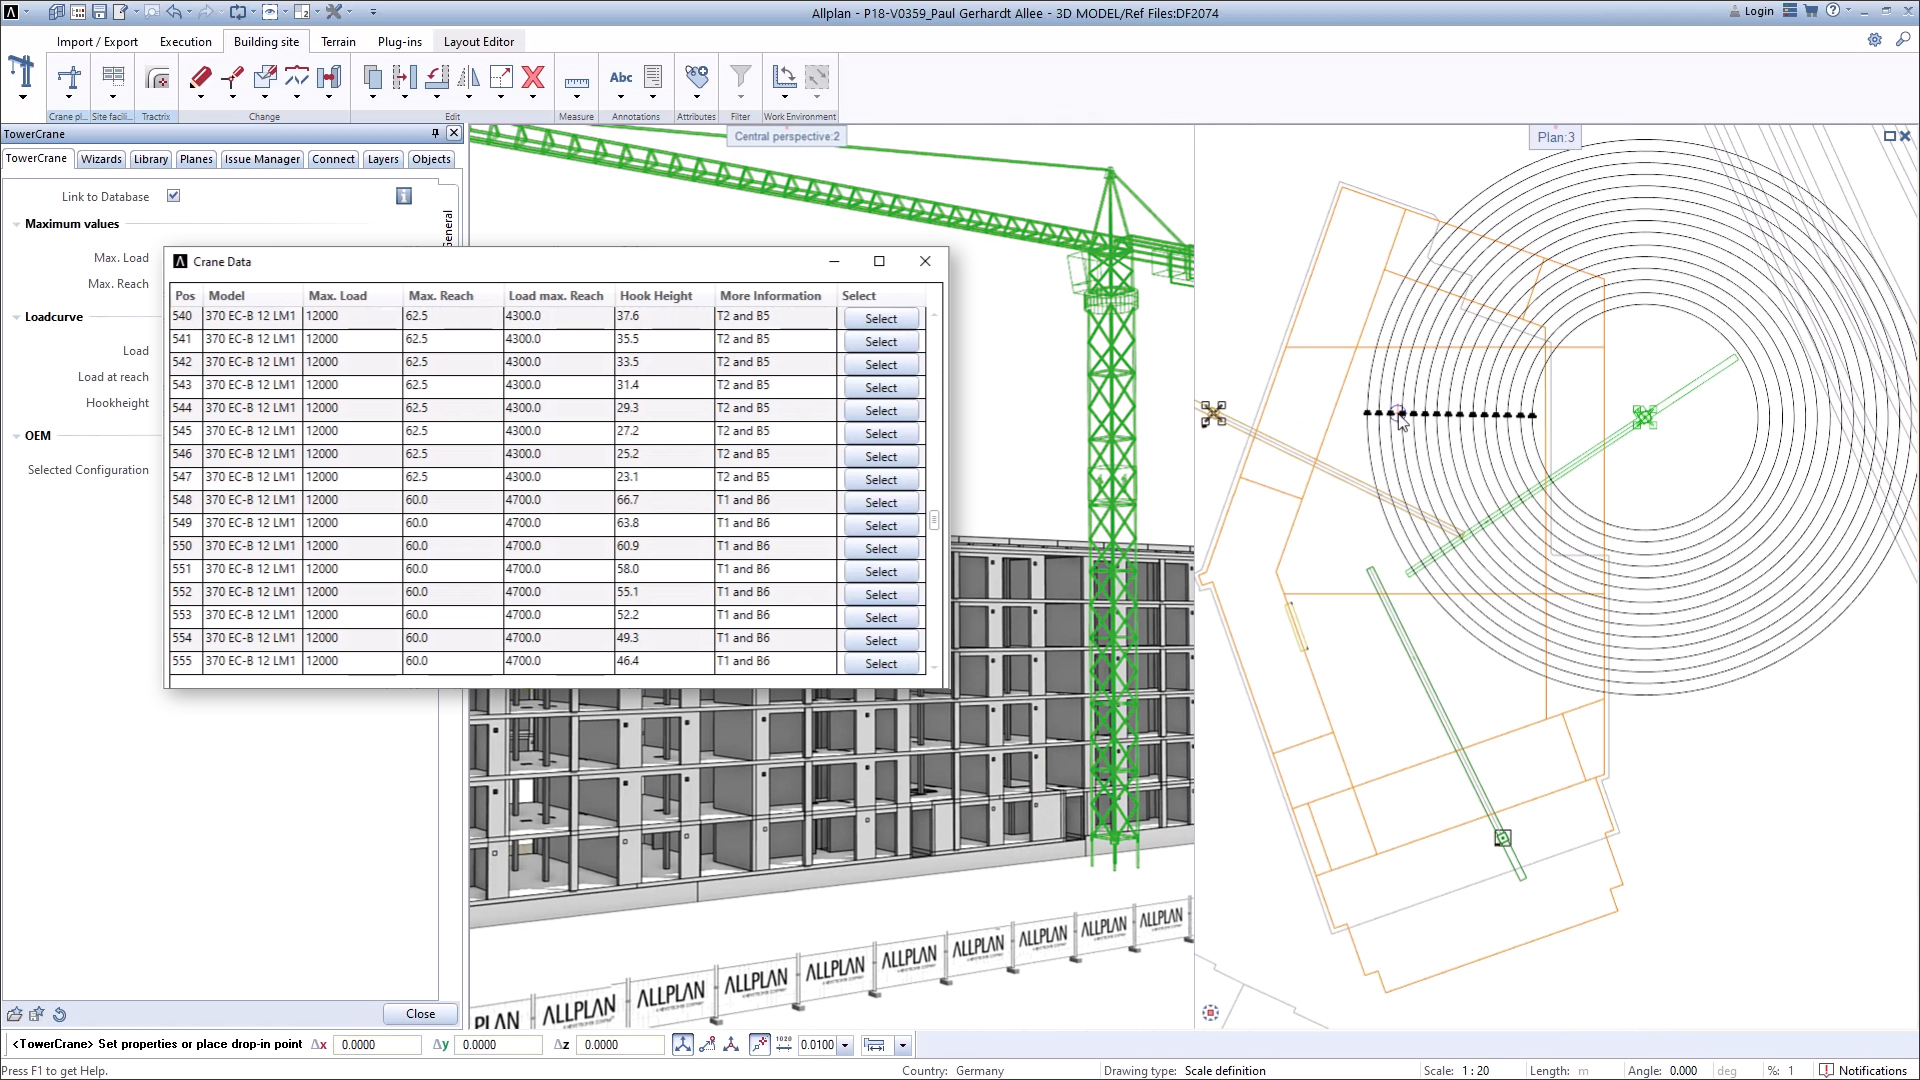Select the Tractrix curve tool
The height and width of the screenshot is (1080, 1920).
[157, 77]
